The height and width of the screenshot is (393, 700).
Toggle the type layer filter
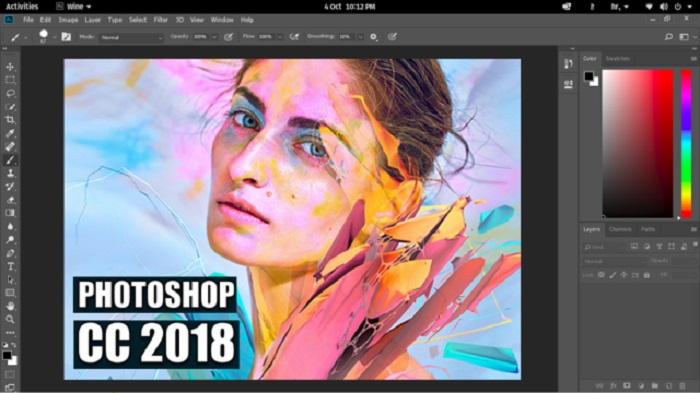659,247
